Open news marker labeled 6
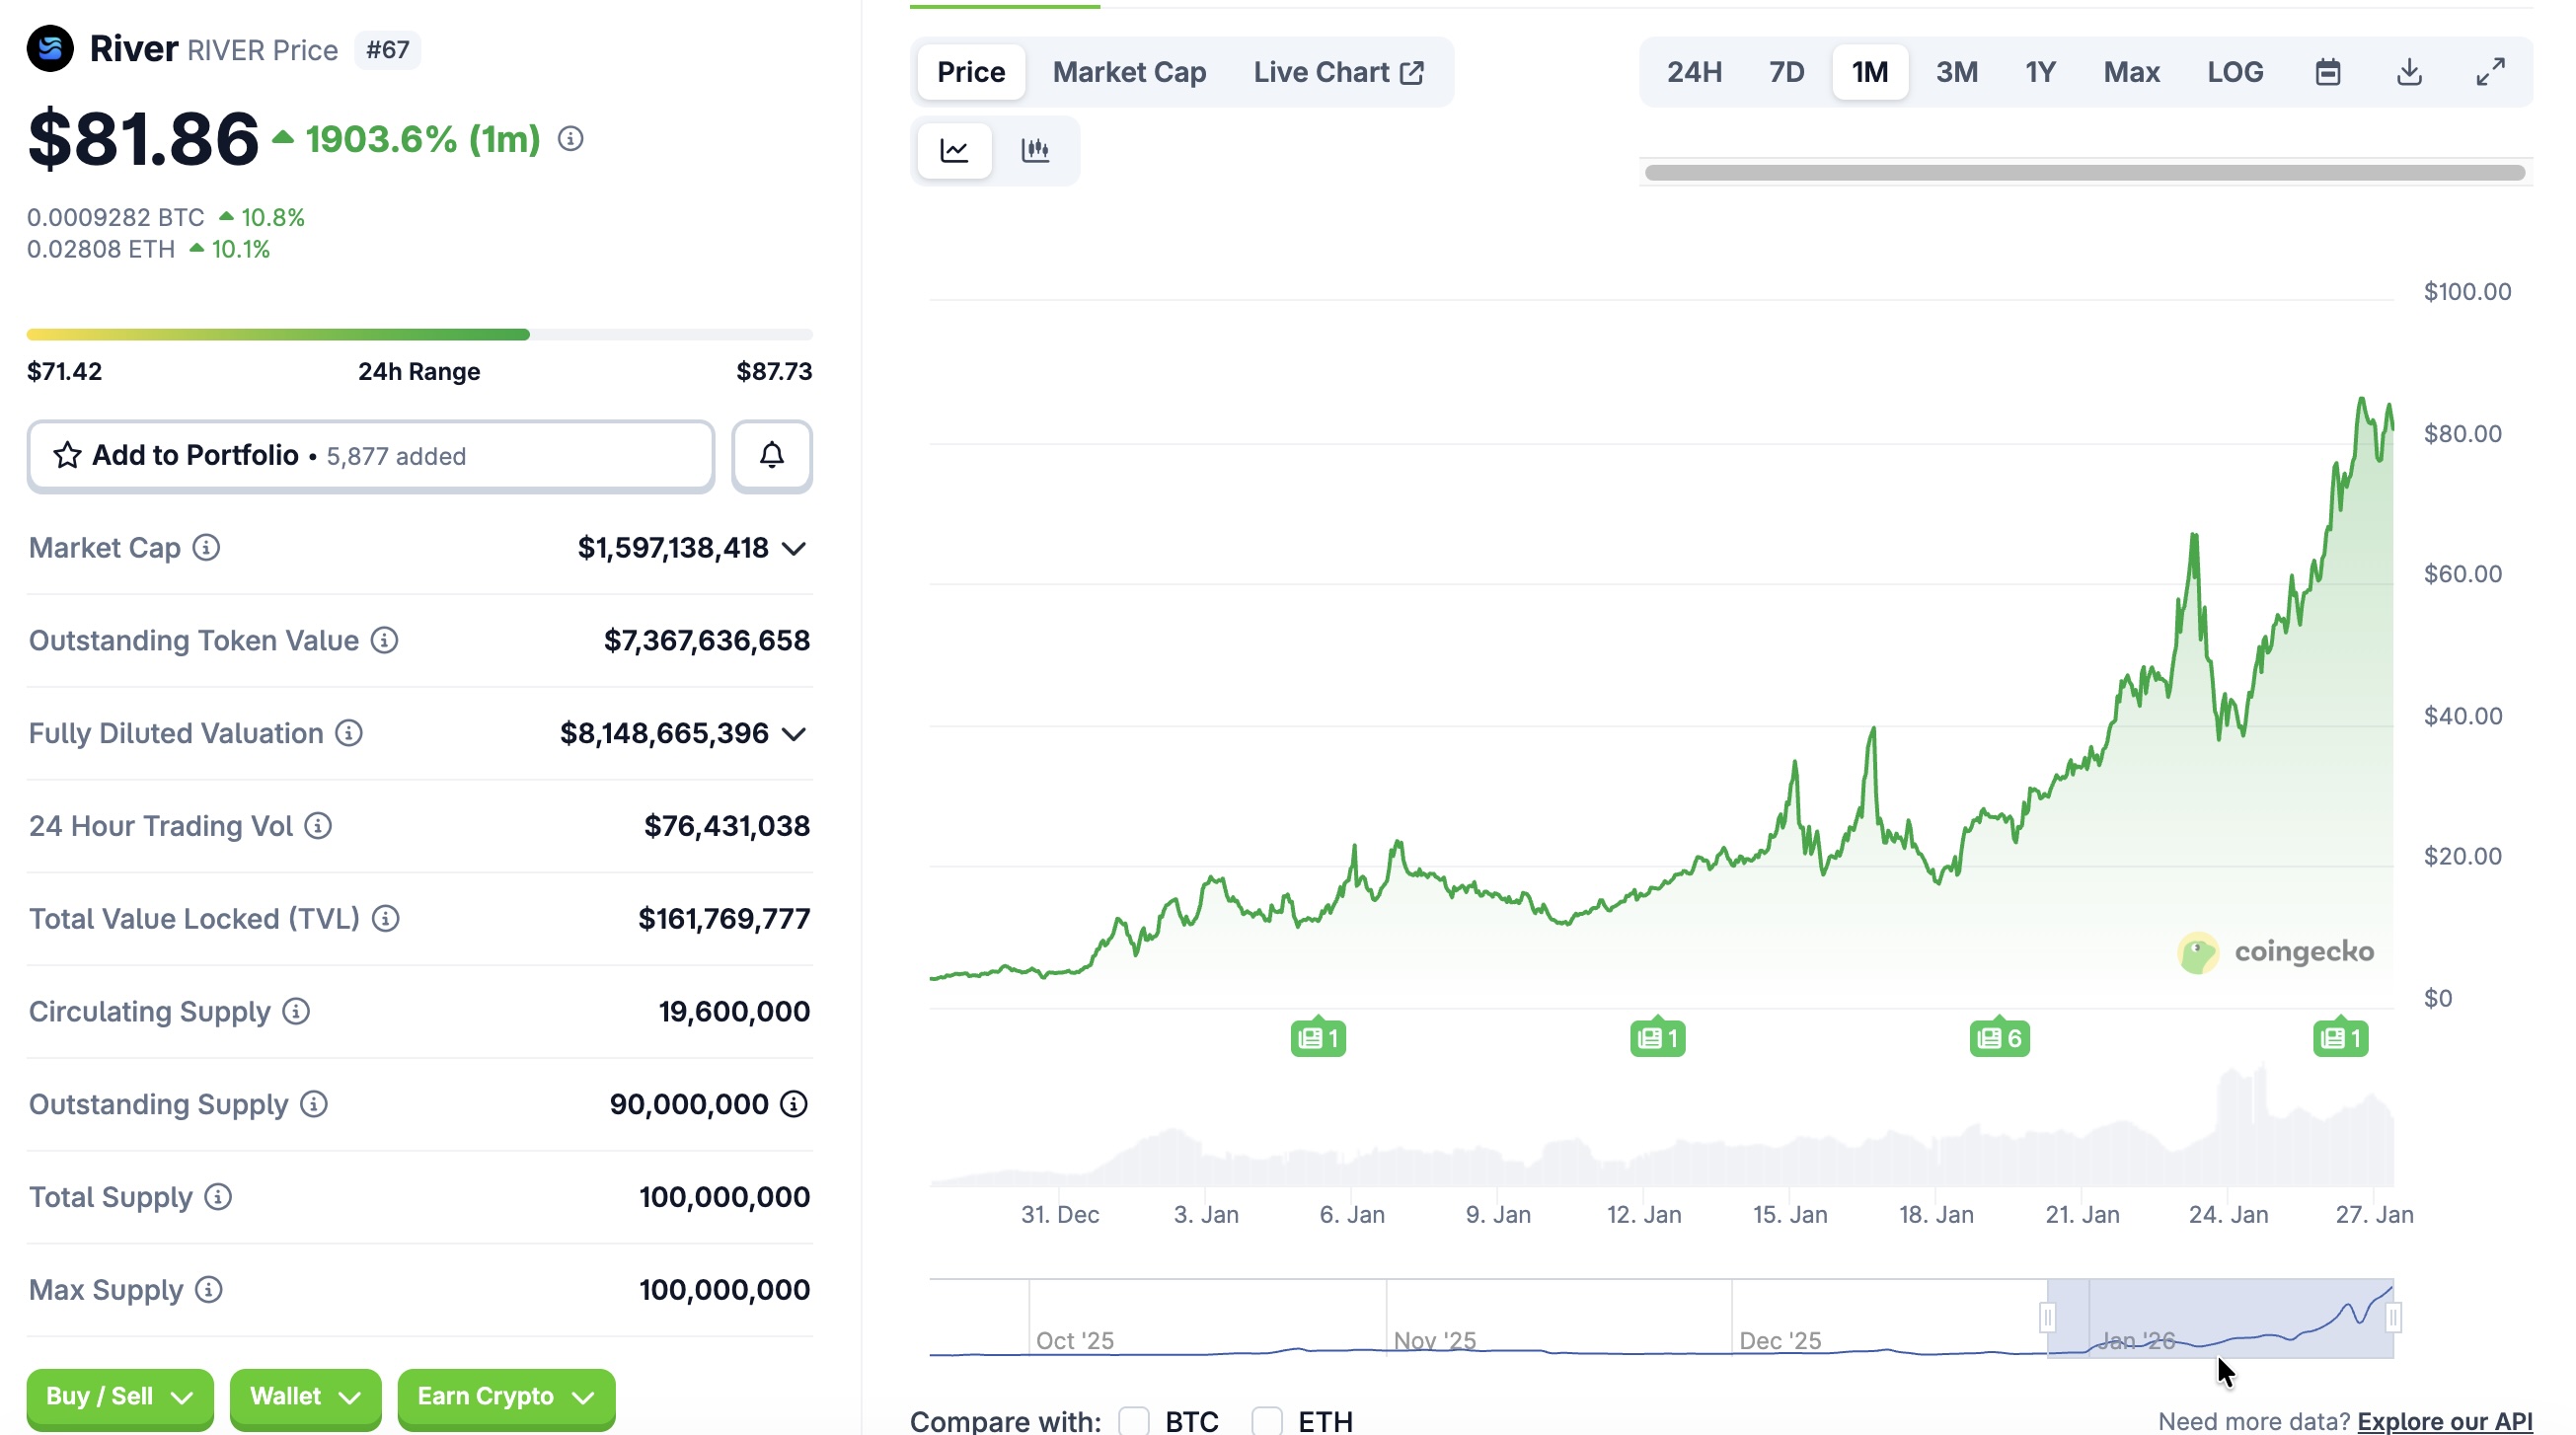The height and width of the screenshot is (1435, 2576). (x=1999, y=1038)
